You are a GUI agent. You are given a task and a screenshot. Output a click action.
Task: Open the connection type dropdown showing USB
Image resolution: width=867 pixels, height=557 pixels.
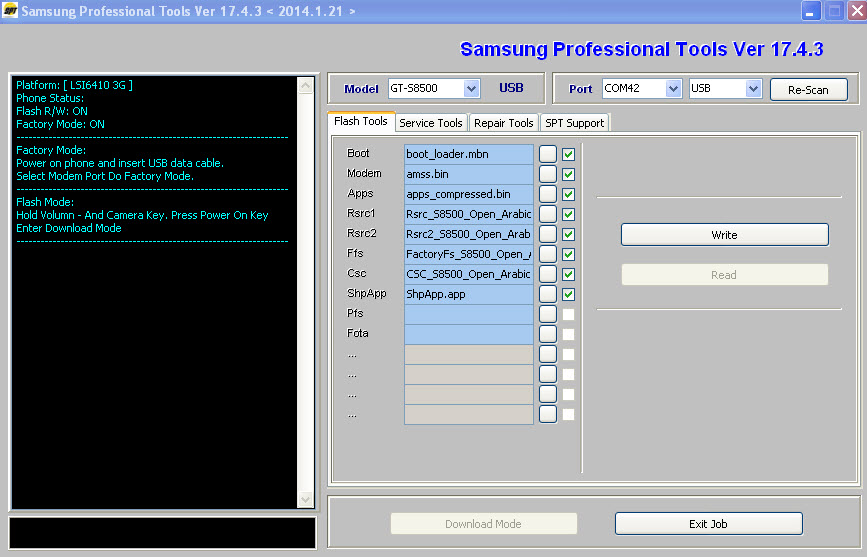point(725,89)
